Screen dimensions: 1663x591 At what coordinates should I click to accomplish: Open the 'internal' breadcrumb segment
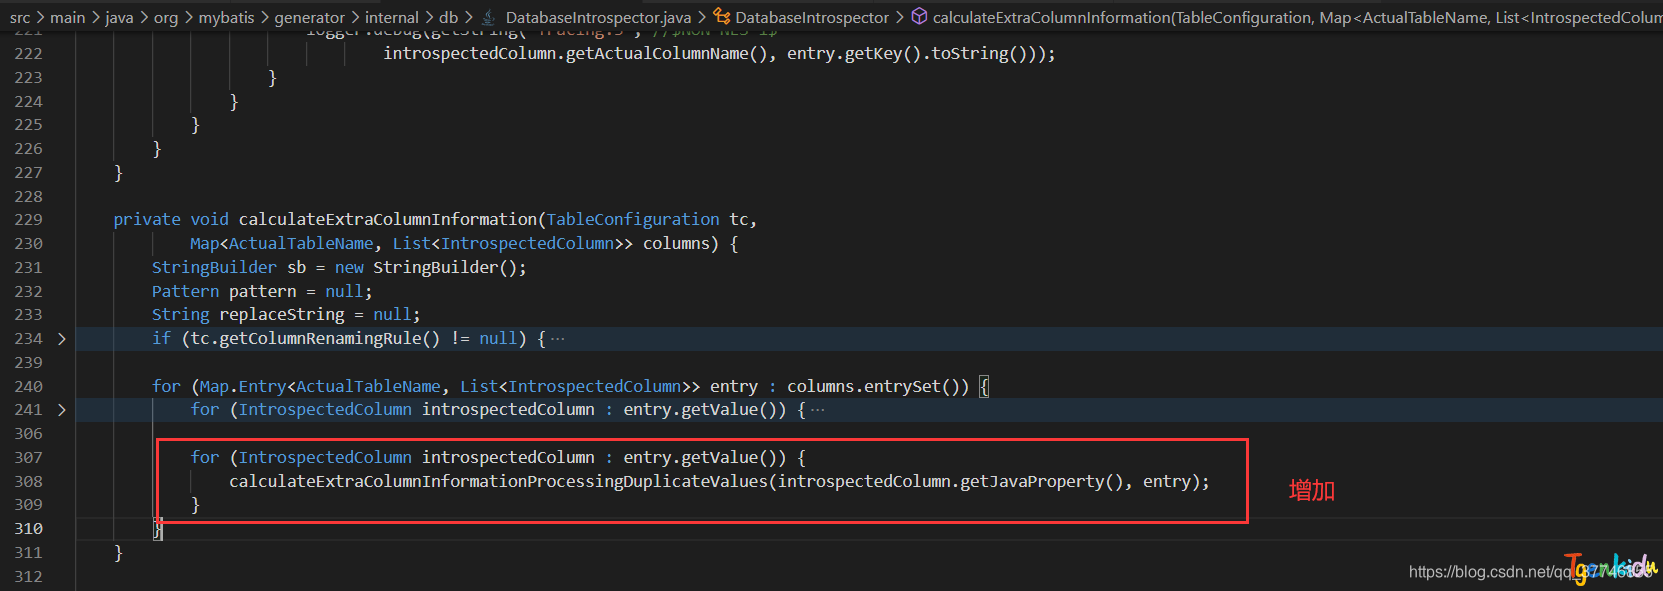(392, 17)
